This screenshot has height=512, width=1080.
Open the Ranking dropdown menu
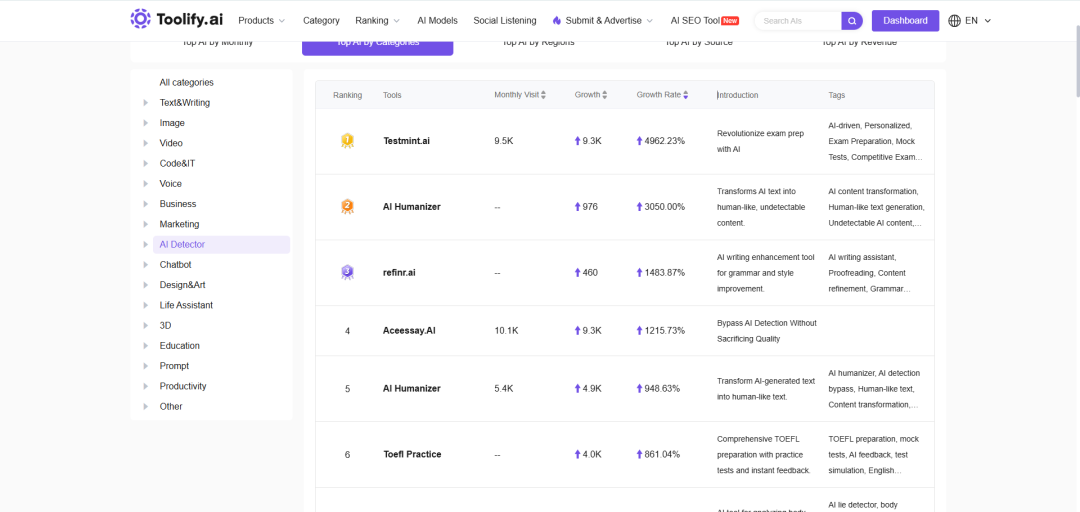pos(378,21)
